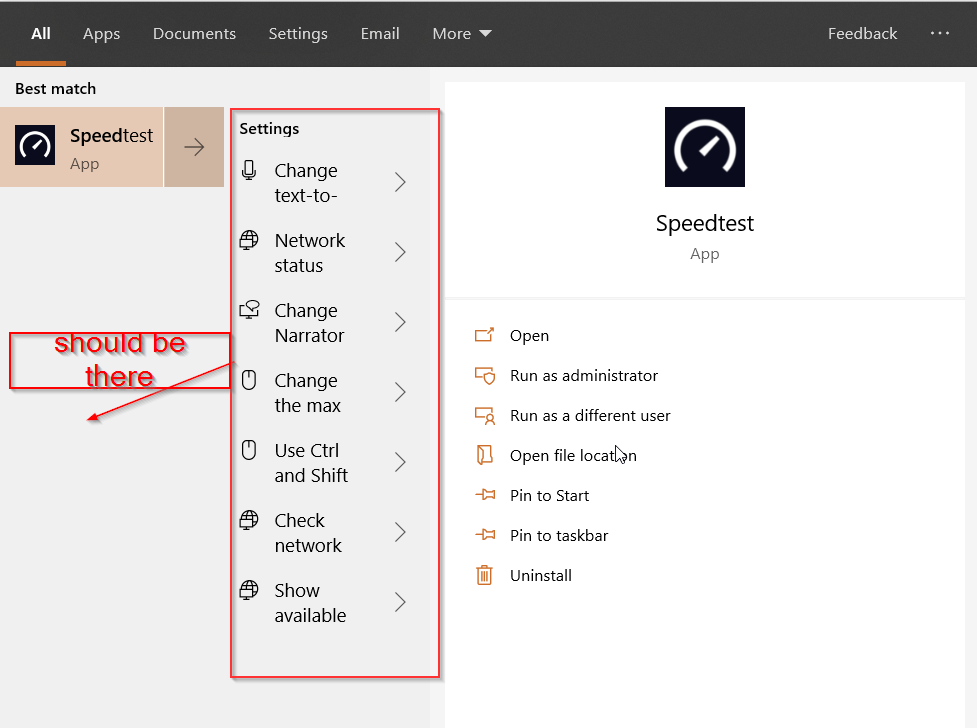Run as a different user

[589, 416]
